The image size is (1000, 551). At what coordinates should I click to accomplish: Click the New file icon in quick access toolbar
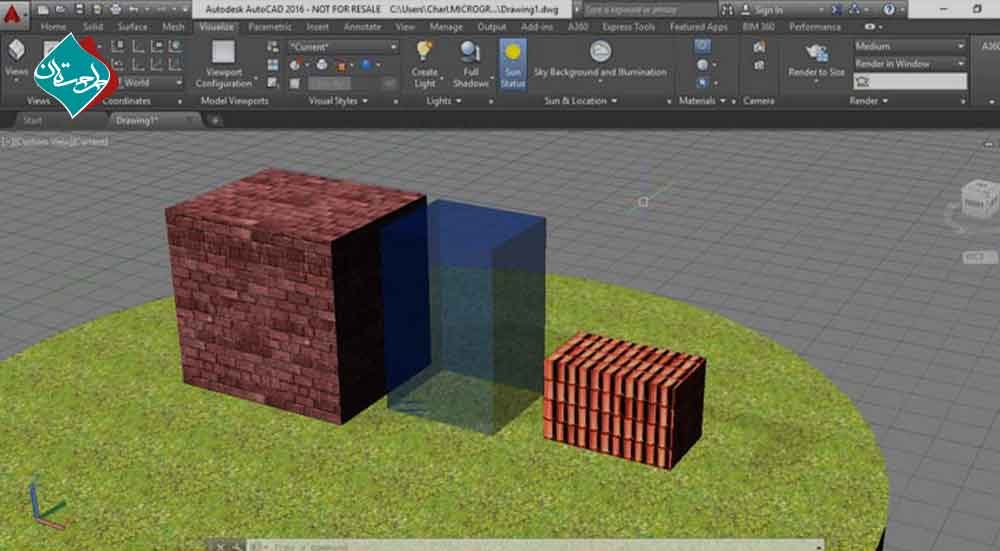click(x=43, y=10)
